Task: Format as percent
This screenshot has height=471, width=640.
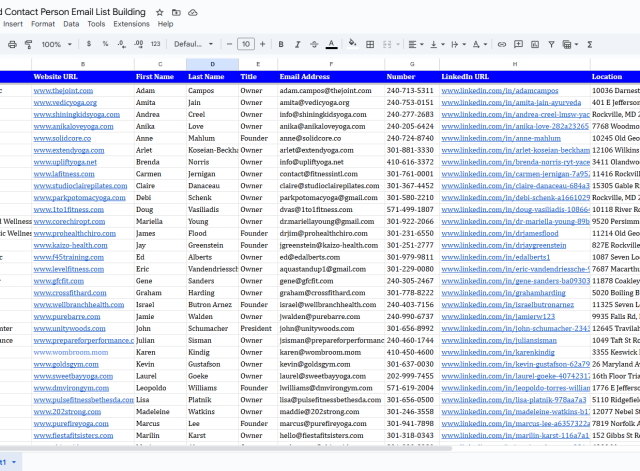Action: pyautogui.click(x=105, y=44)
